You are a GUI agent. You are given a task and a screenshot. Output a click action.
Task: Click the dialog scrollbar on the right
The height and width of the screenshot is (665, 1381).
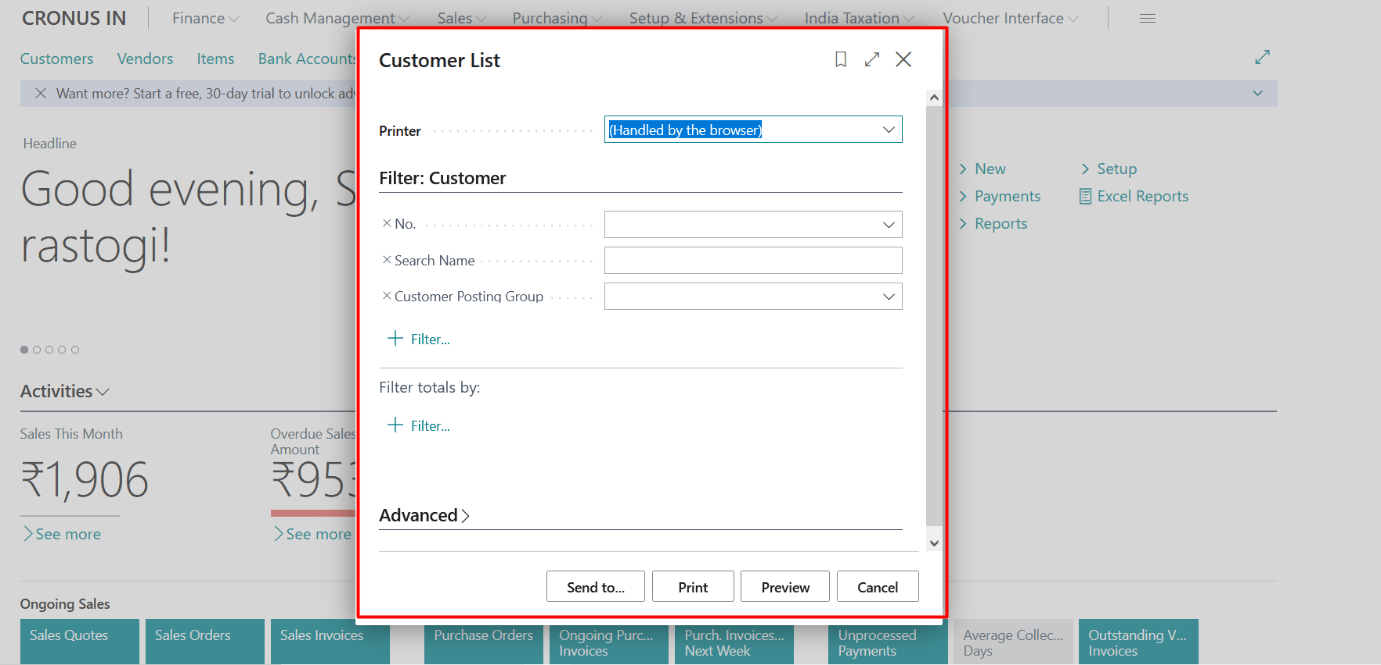click(x=933, y=320)
